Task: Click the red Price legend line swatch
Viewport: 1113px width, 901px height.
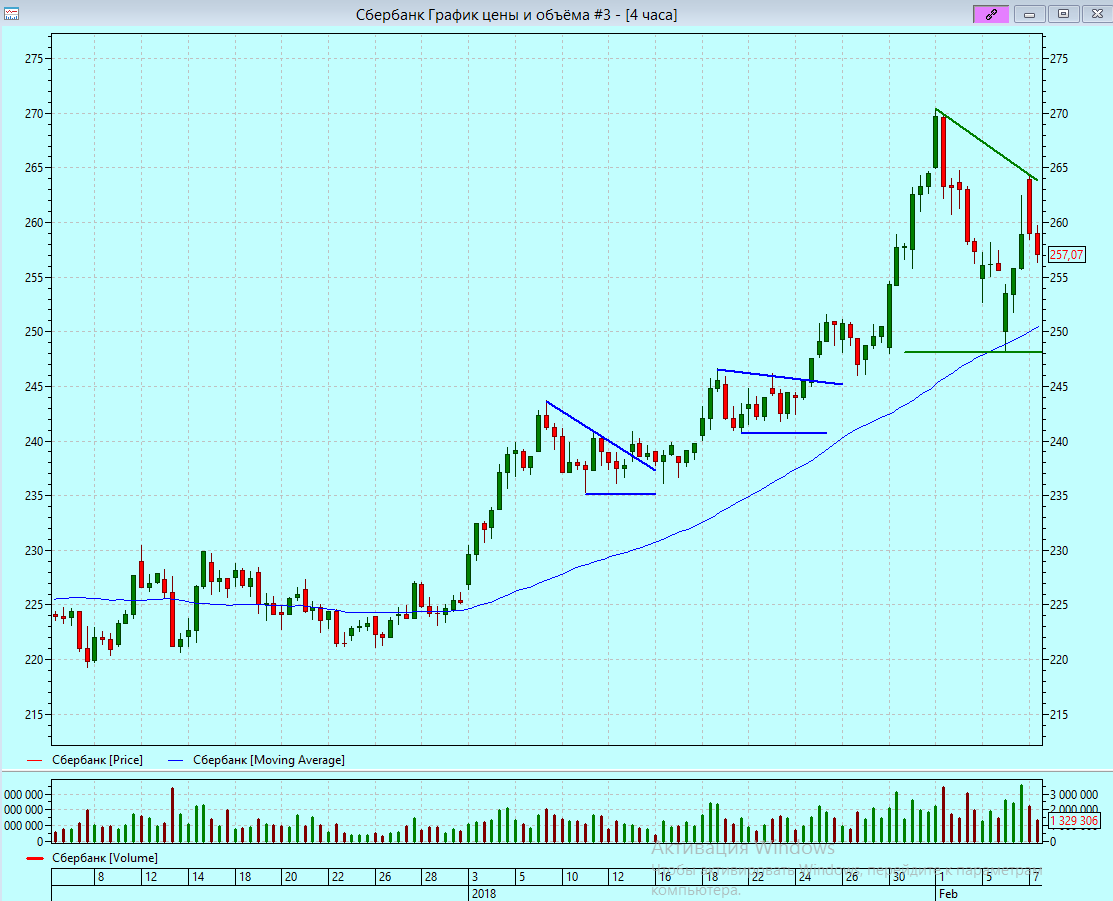Action: coord(34,760)
